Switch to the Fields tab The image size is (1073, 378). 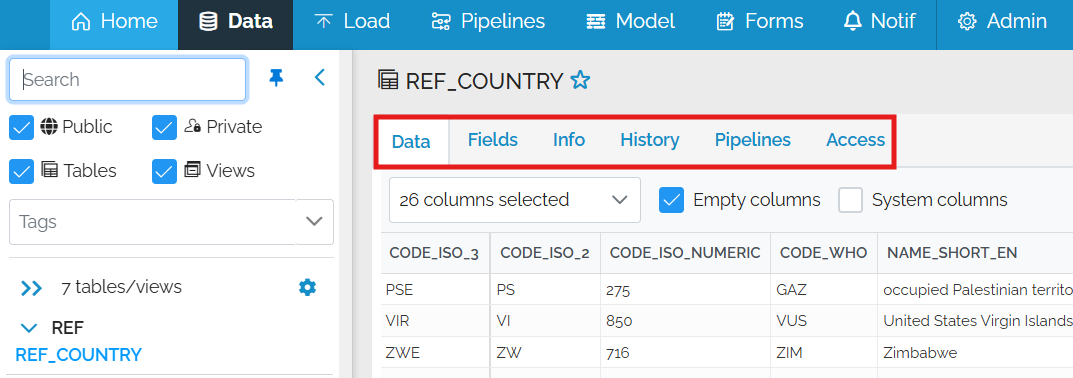(493, 140)
